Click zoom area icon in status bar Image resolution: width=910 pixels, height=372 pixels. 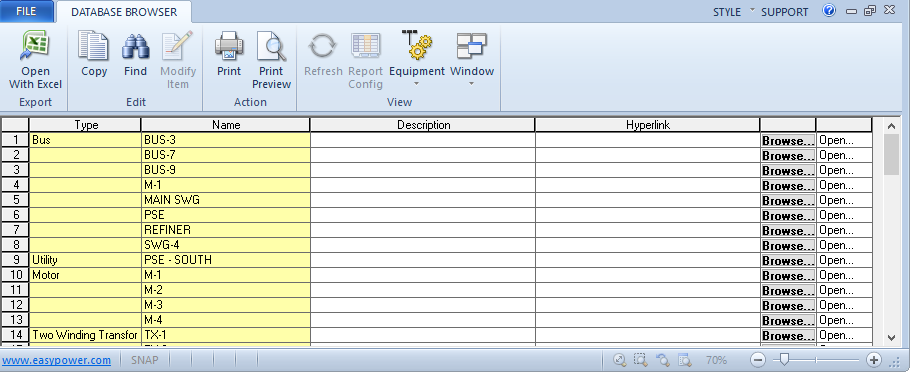[640, 360]
